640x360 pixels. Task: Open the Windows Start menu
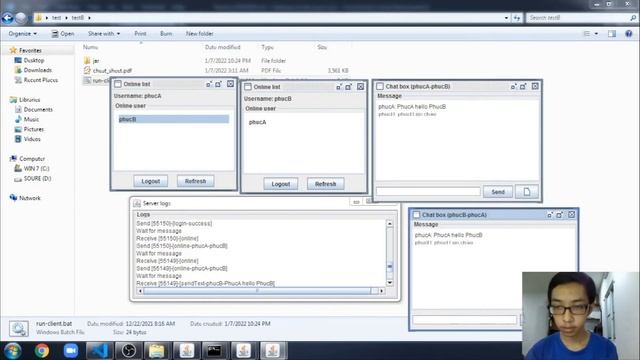(x=13, y=351)
